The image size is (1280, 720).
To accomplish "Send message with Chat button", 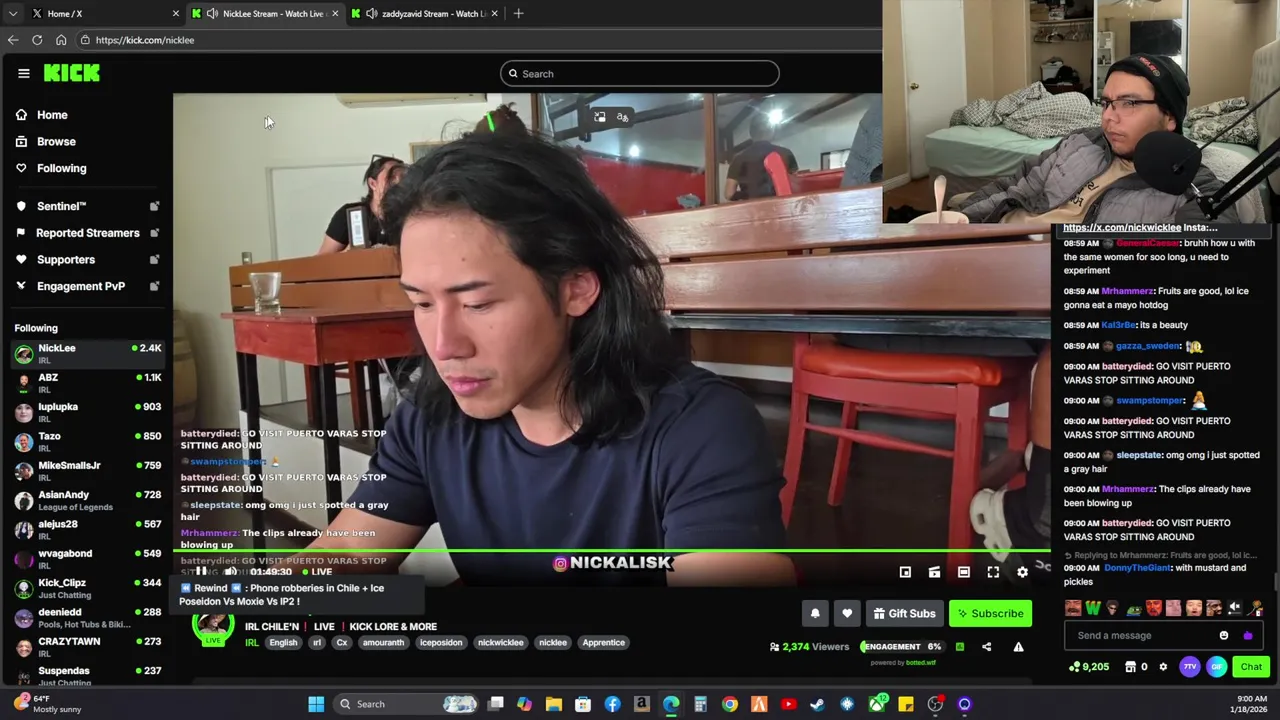I will (x=1251, y=667).
